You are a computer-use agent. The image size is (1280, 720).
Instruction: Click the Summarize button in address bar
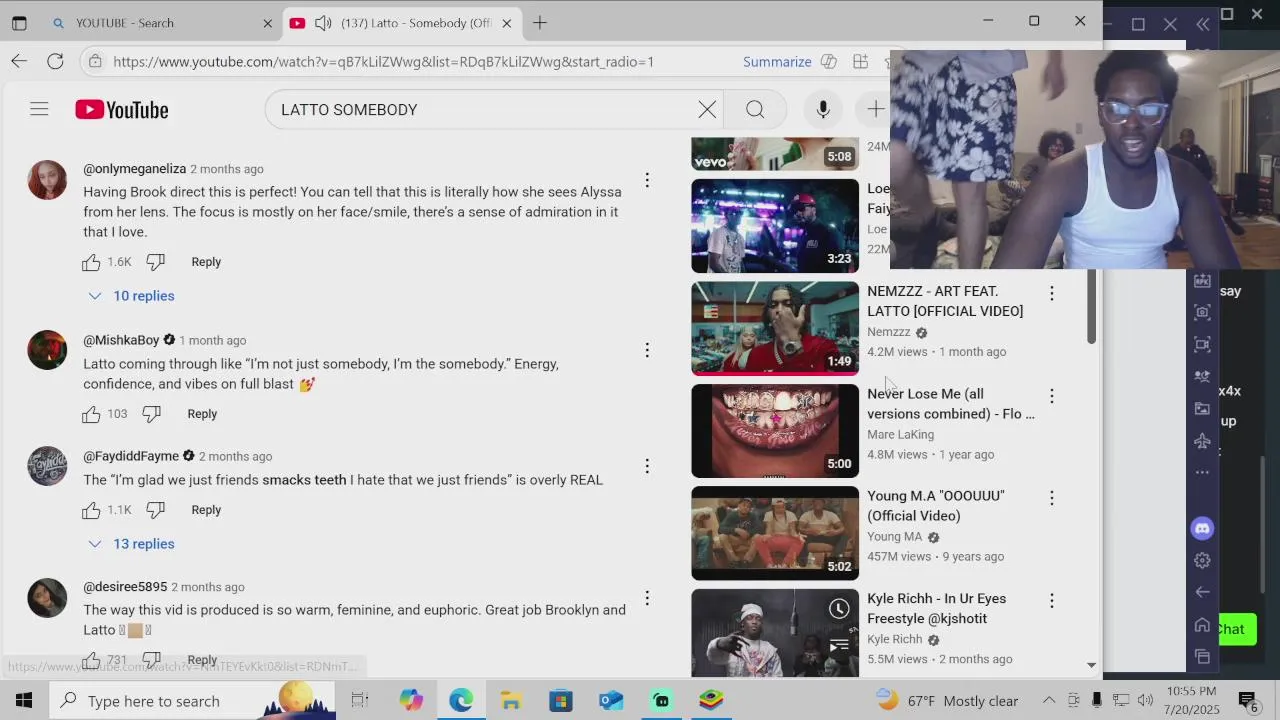click(777, 62)
